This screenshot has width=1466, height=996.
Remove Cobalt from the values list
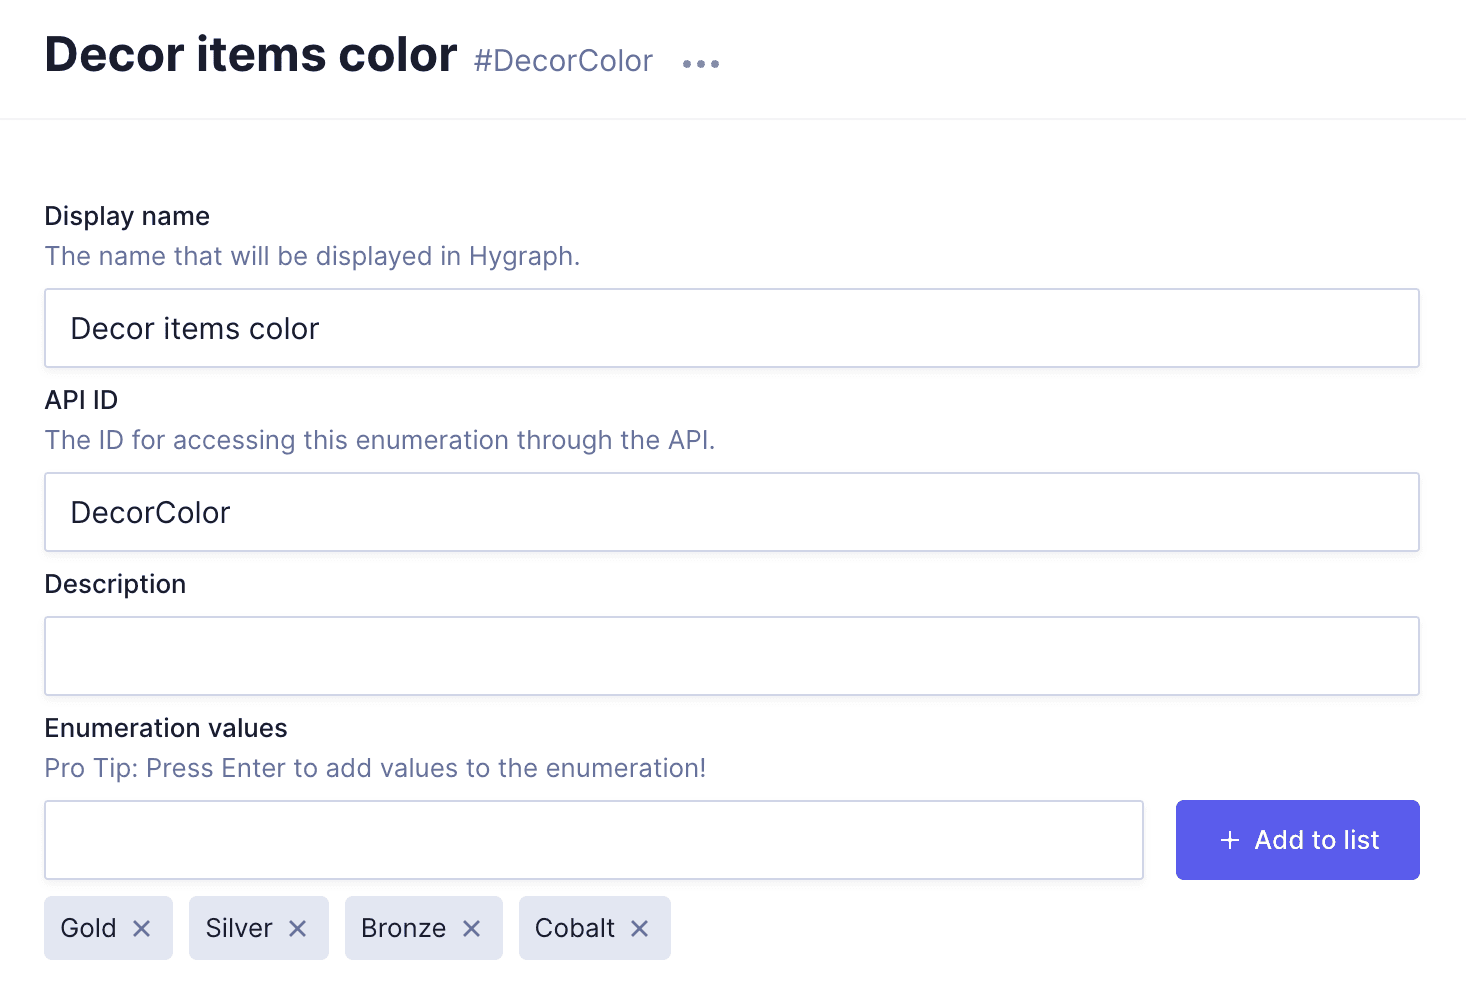pyautogui.click(x=640, y=928)
